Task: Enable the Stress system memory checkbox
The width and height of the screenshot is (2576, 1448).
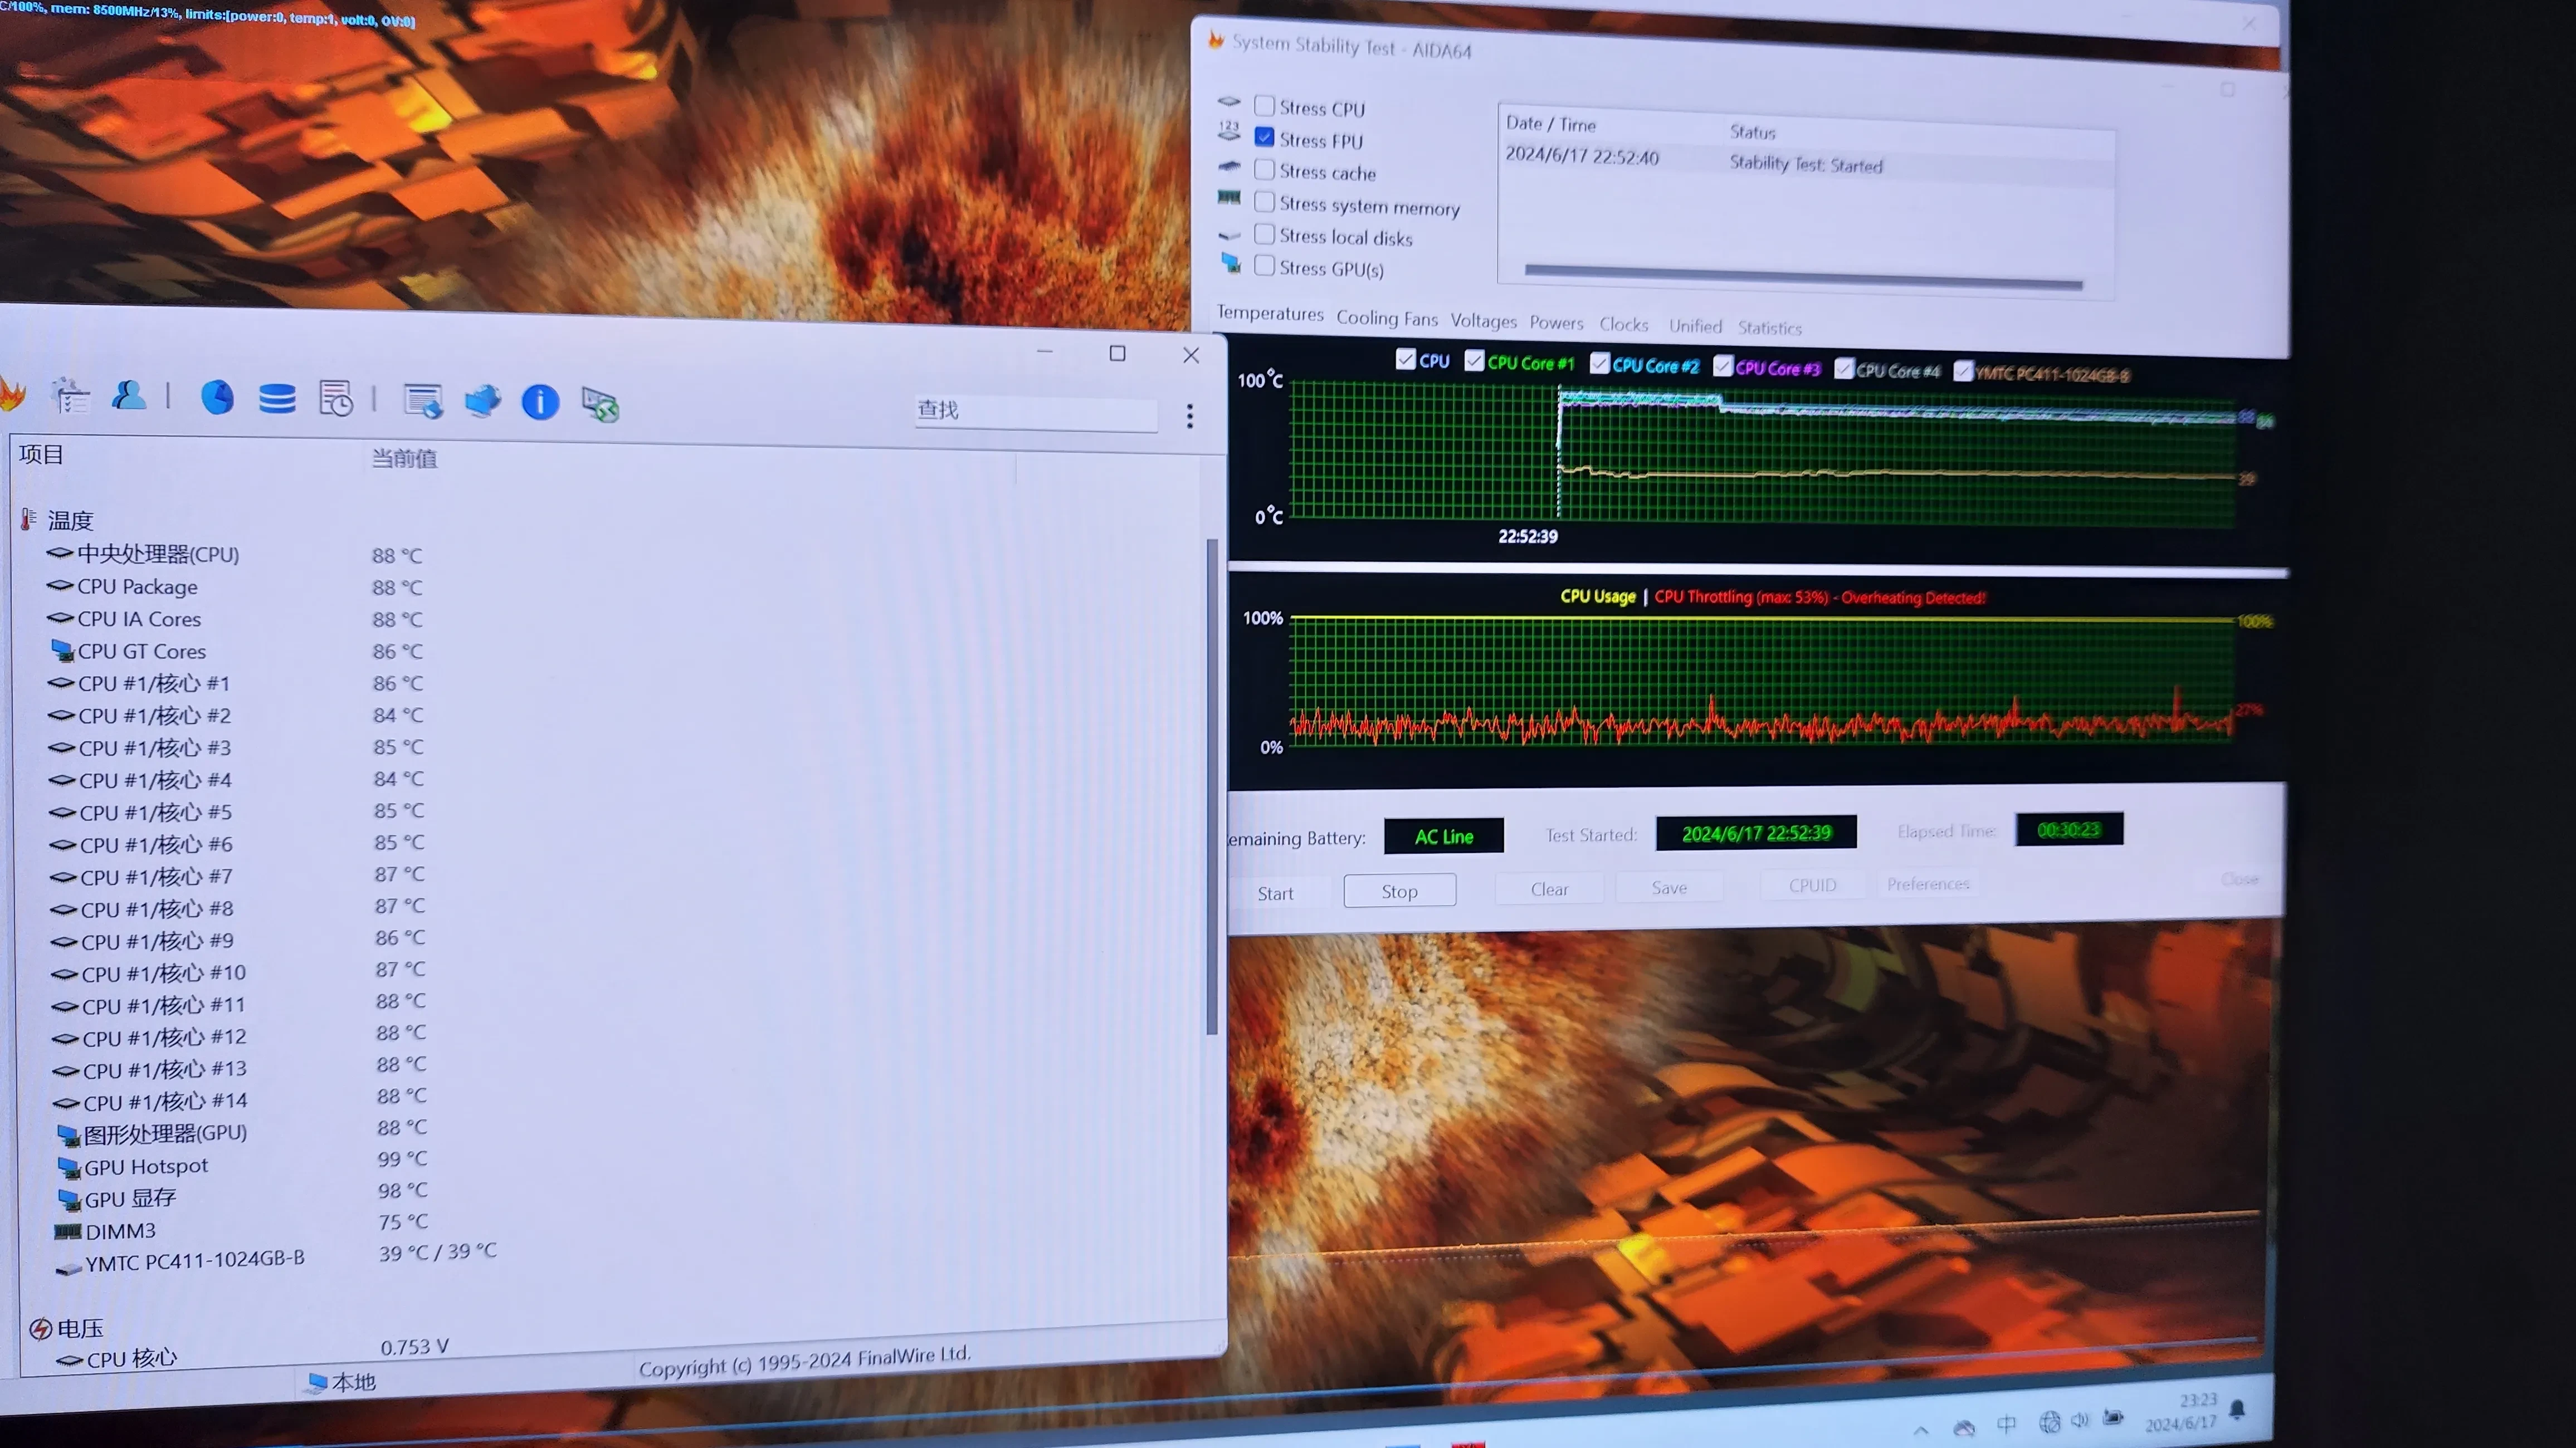Action: coord(1264,202)
